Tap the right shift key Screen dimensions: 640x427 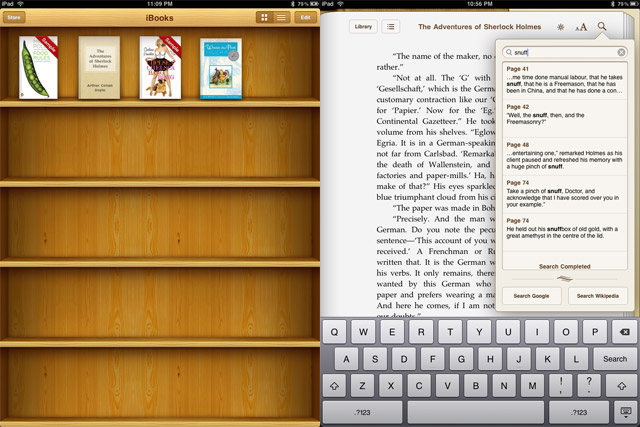tap(621, 385)
